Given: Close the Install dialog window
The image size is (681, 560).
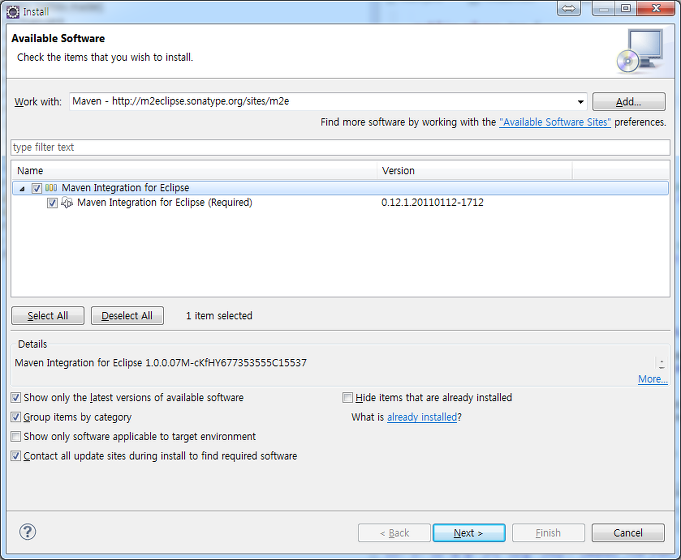Looking at the screenshot, I should coord(657,8).
